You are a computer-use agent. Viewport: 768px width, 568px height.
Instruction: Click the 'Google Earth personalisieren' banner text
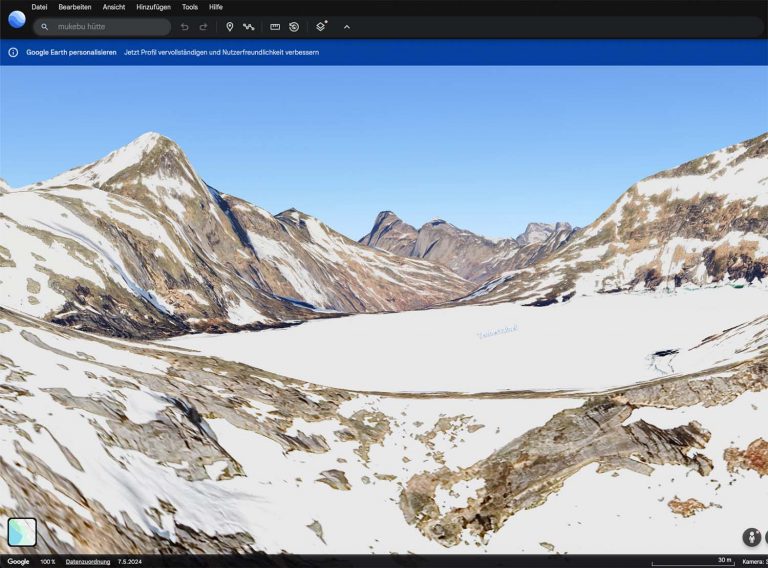click(71, 52)
